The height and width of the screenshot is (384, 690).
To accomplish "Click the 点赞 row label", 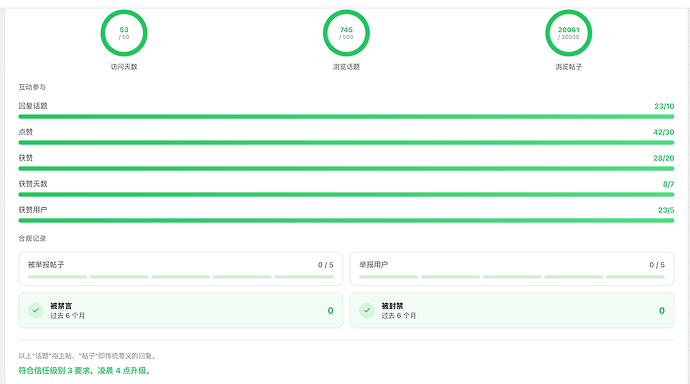I will pyautogui.click(x=26, y=132).
